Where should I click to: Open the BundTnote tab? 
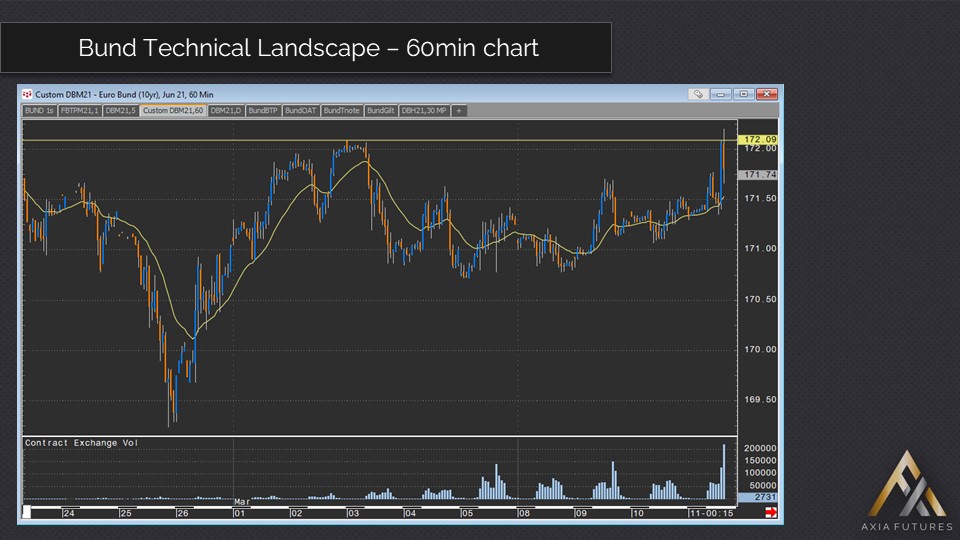[341, 111]
